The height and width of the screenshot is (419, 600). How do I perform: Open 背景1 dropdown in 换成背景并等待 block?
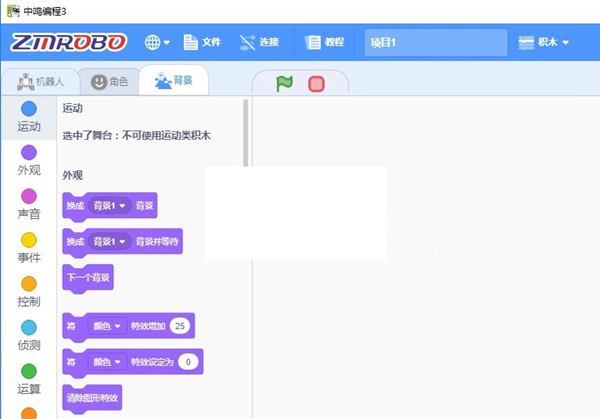pos(109,242)
